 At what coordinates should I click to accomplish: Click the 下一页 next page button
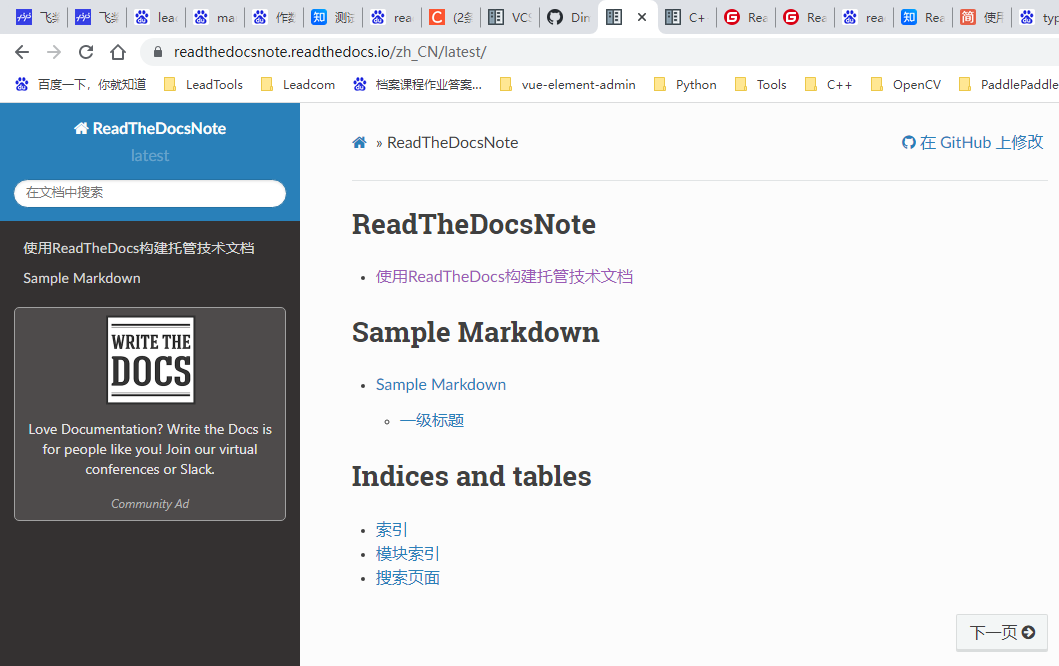pyautogui.click(x=1002, y=633)
